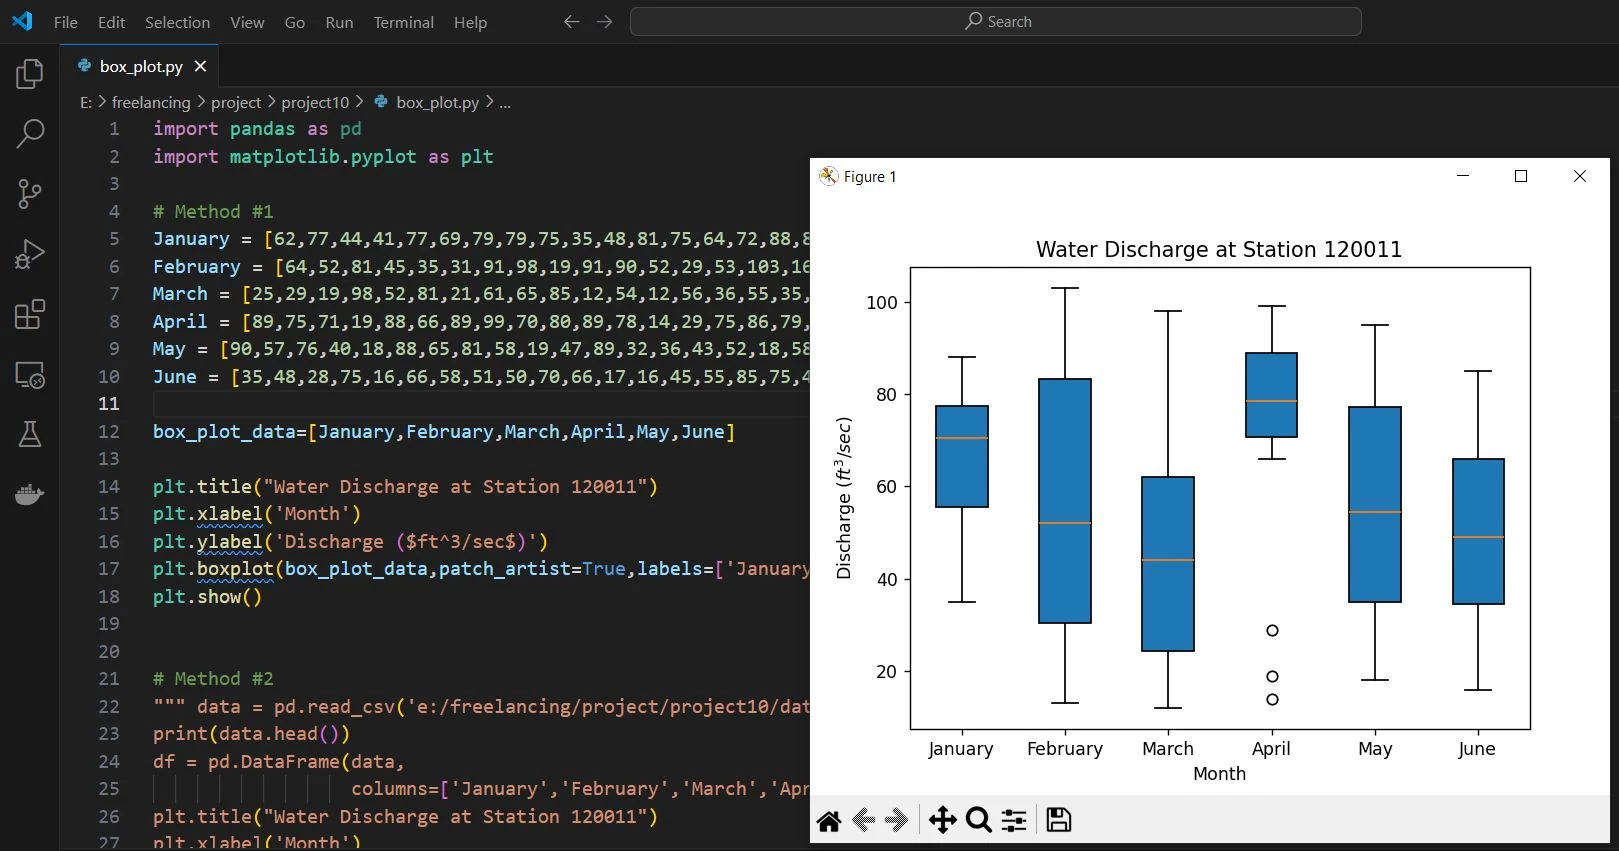Open the Explorer view in the activity bar
The height and width of the screenshot is (851, 1619).
point(30,73)
